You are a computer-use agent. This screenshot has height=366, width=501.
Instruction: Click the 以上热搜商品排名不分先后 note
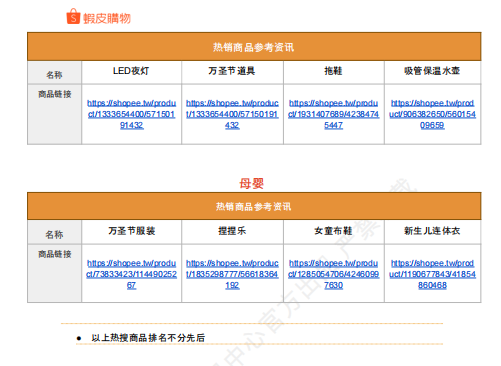(148, 338)
